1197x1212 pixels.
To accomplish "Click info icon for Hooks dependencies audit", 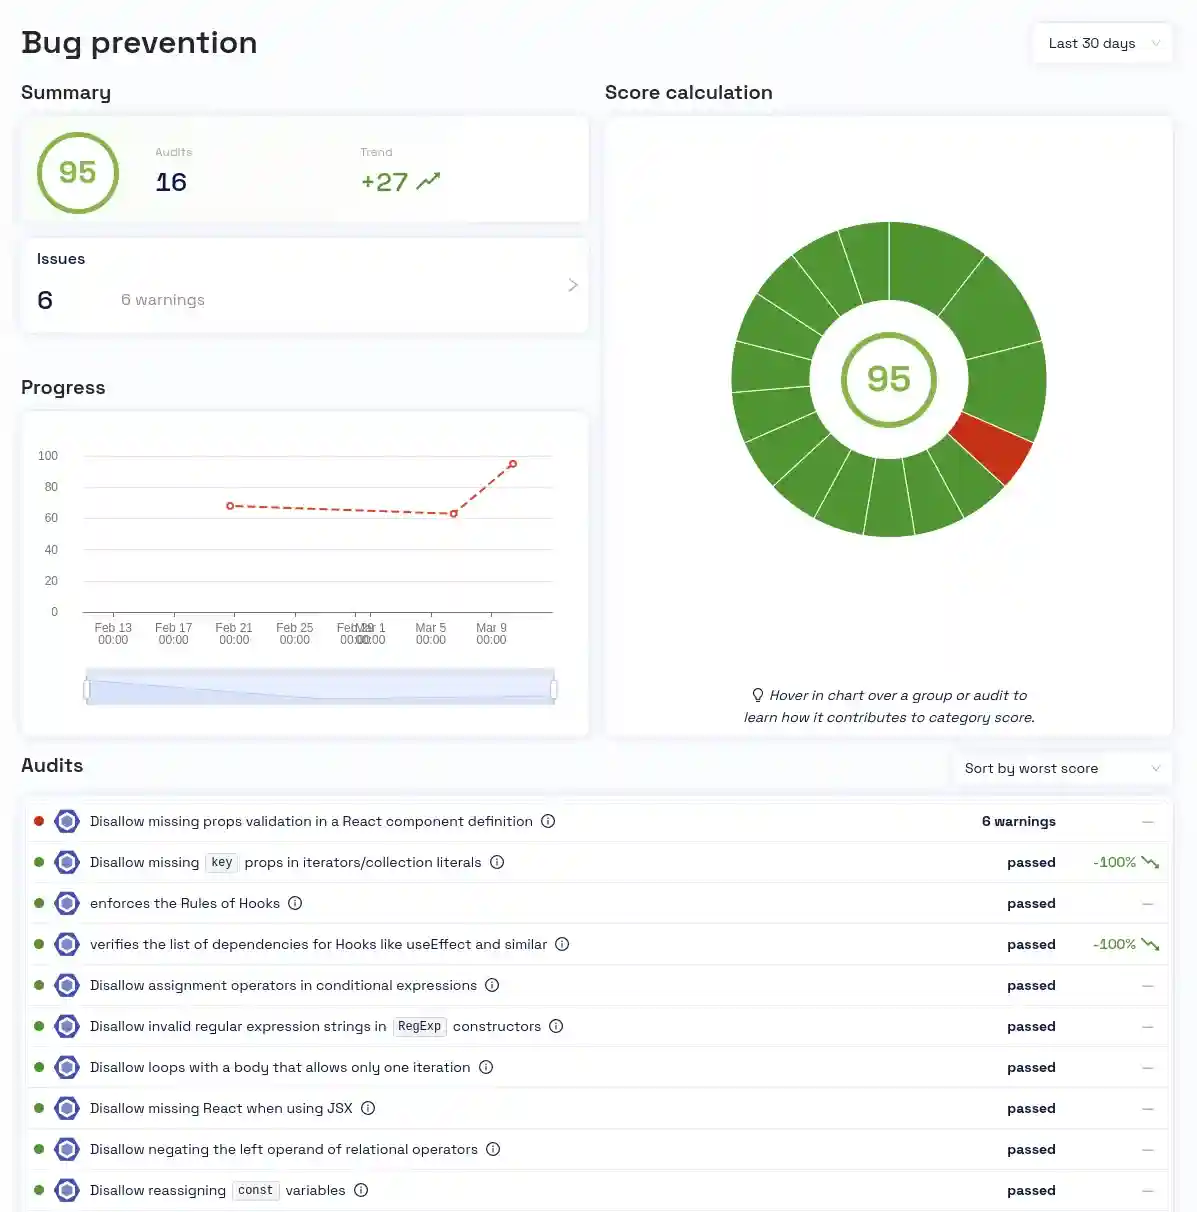I will (x=562, y=944).
